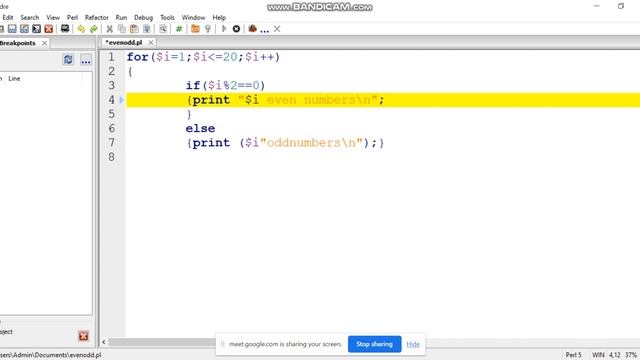This screenshot has width=640, height=360.
Task: Open the Search menu
Action: pos(30,18)
